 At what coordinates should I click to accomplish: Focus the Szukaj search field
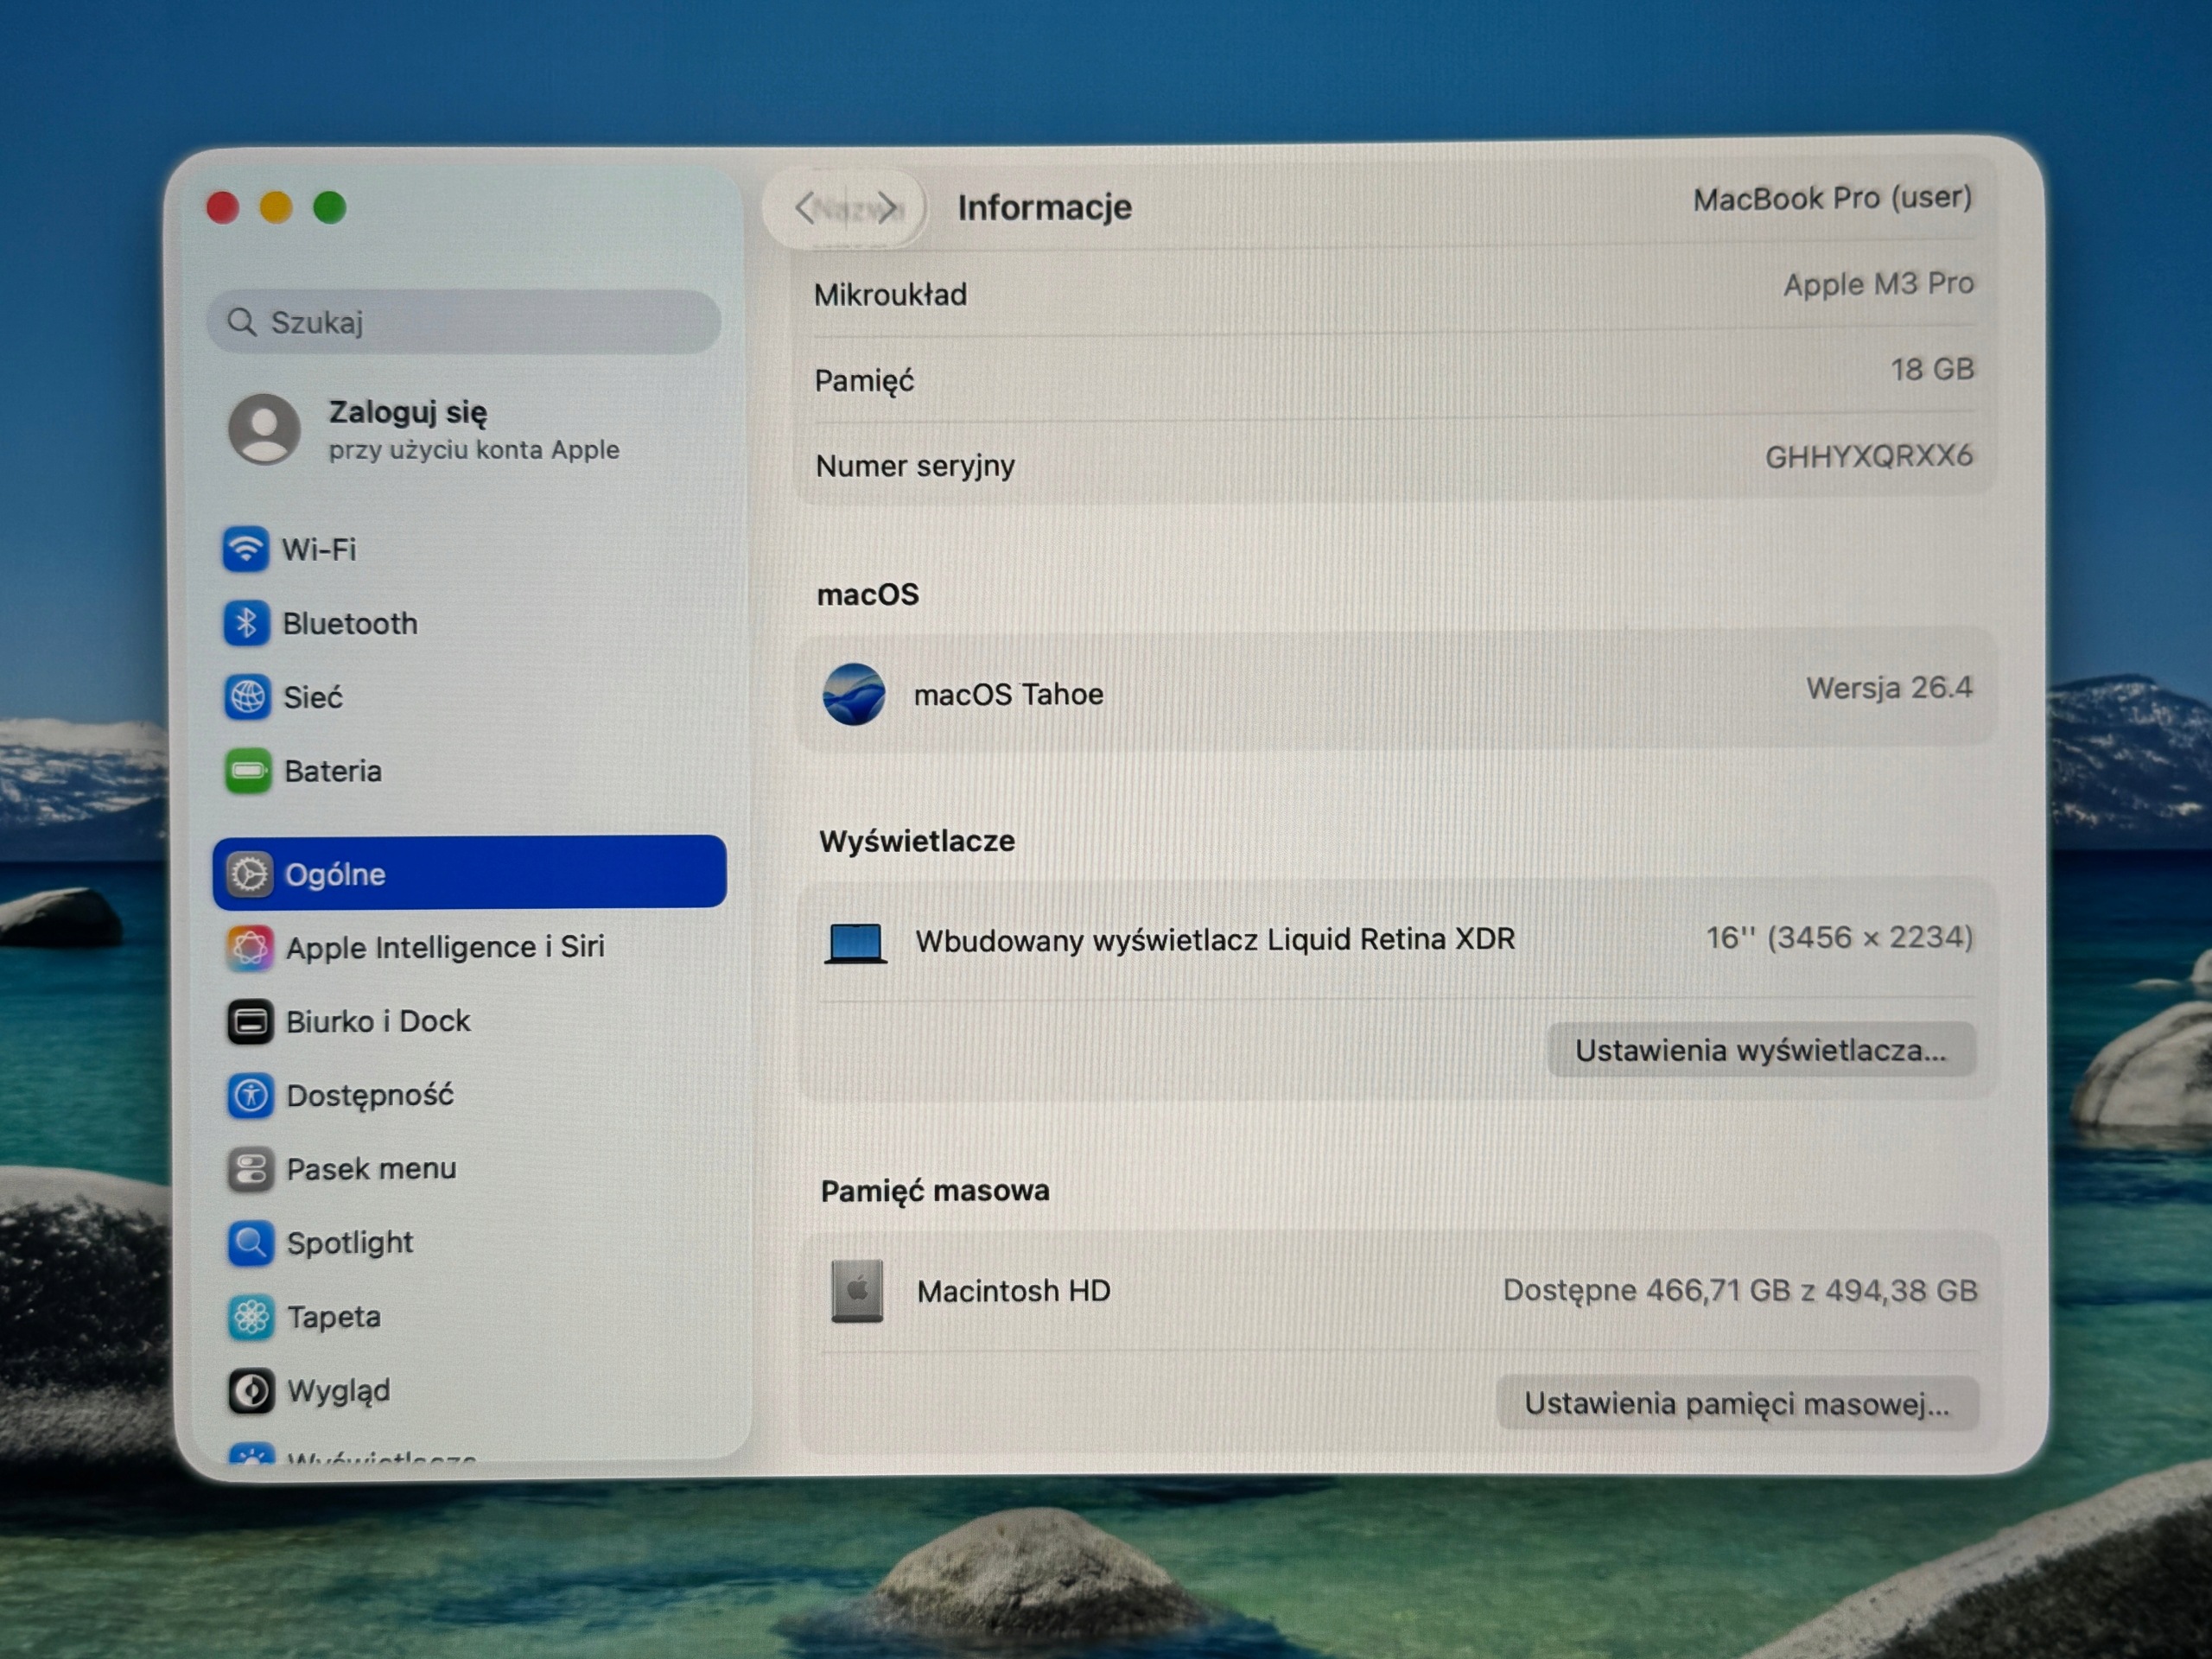(x=464, y=322)
